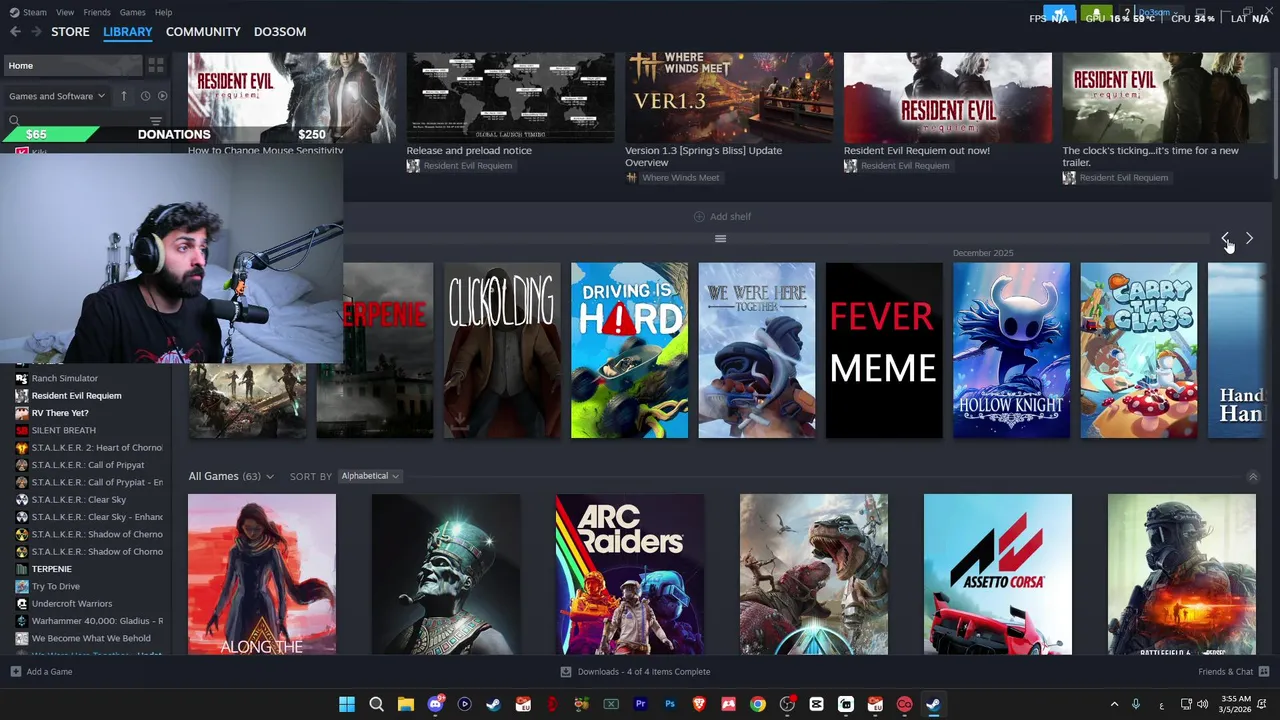Open Carry the Glass game cover
The image size is (1280, 720).
[1138, 350]
